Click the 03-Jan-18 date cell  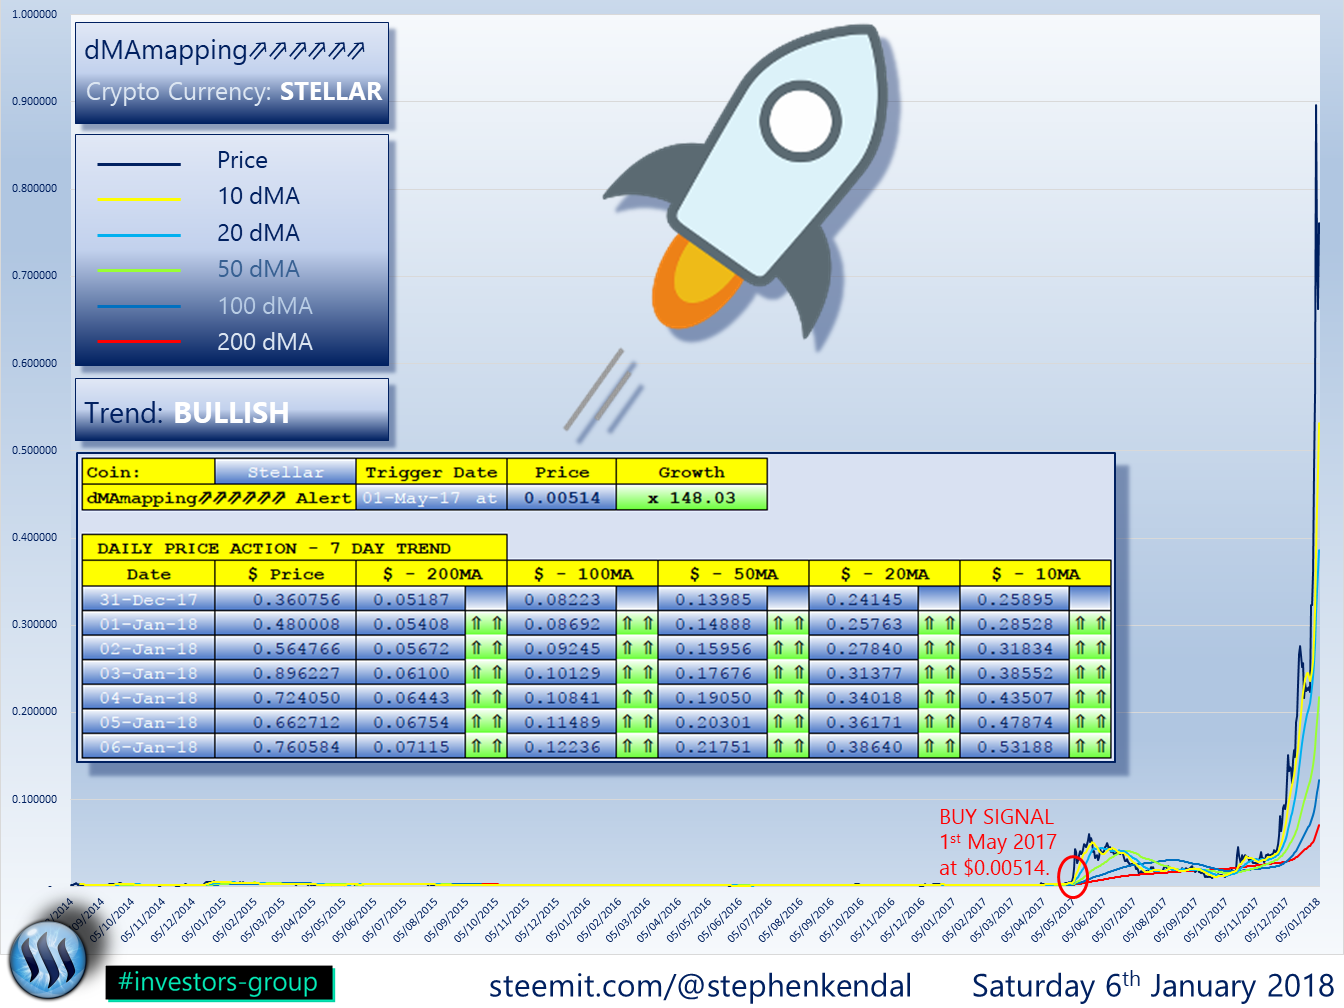[x=148, y=673]
